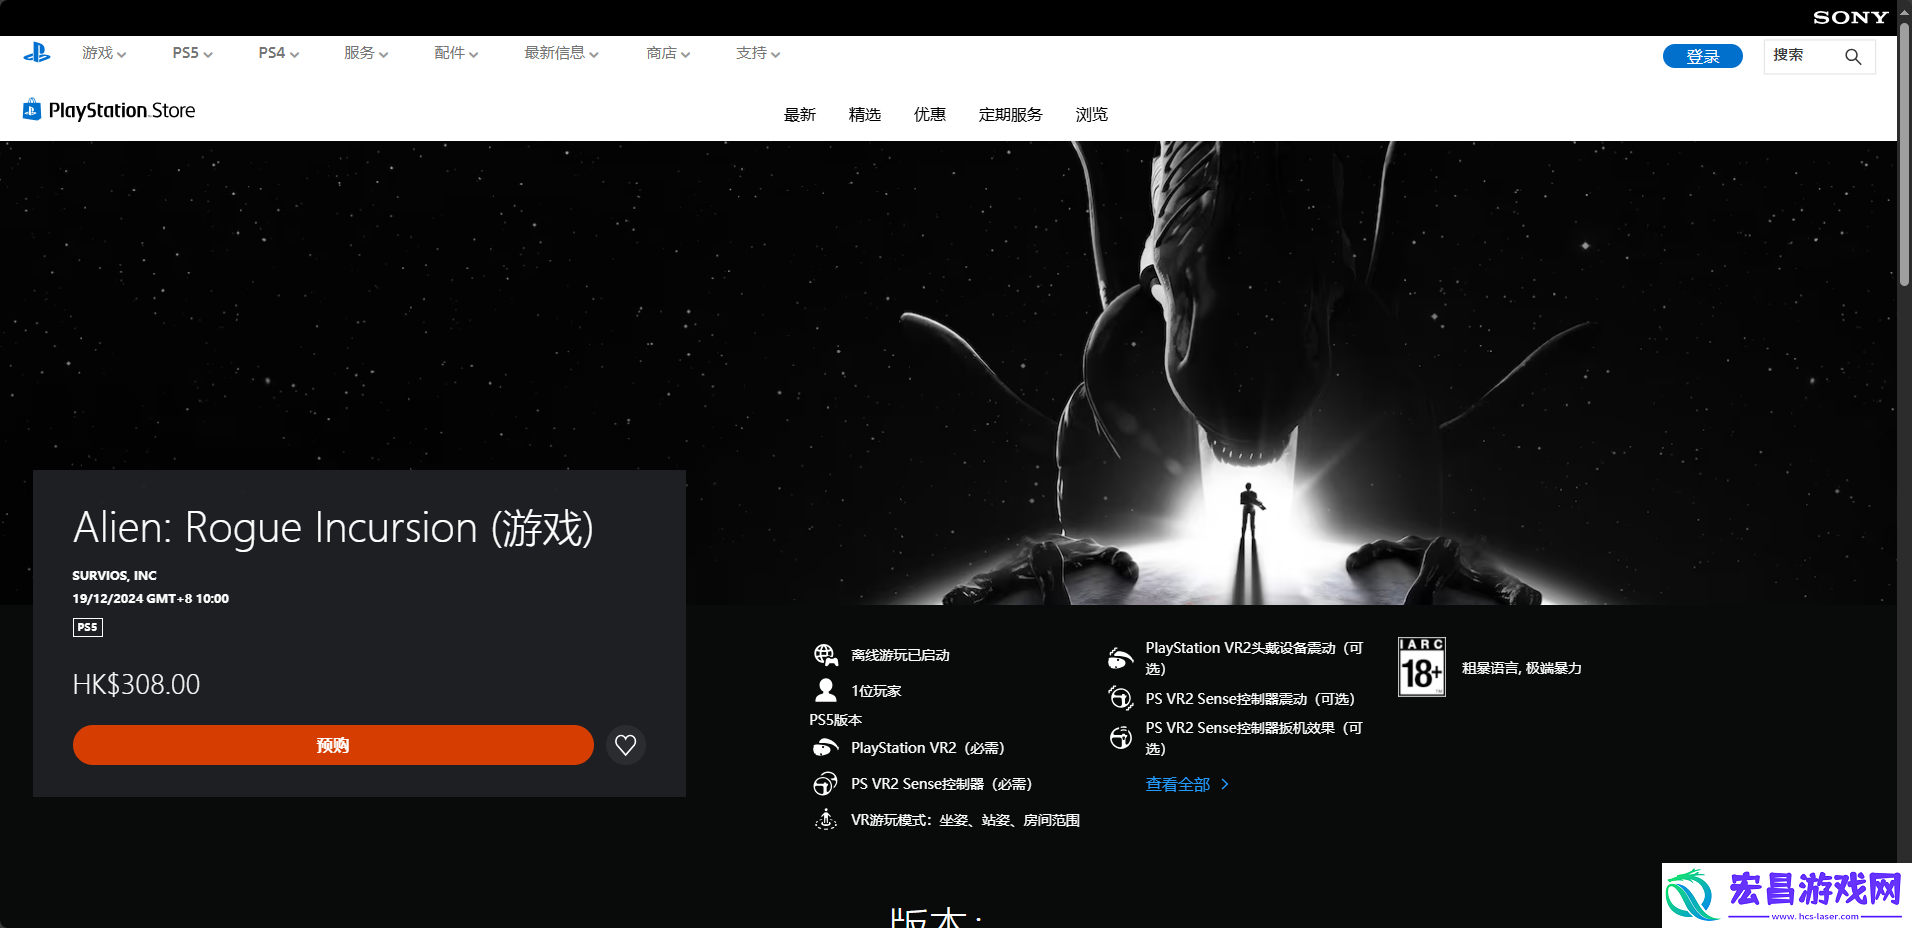Click PS VR2 Sense controller required icon
The image size is (1912, 928).
pyautogui.click(x=826, y=784)
